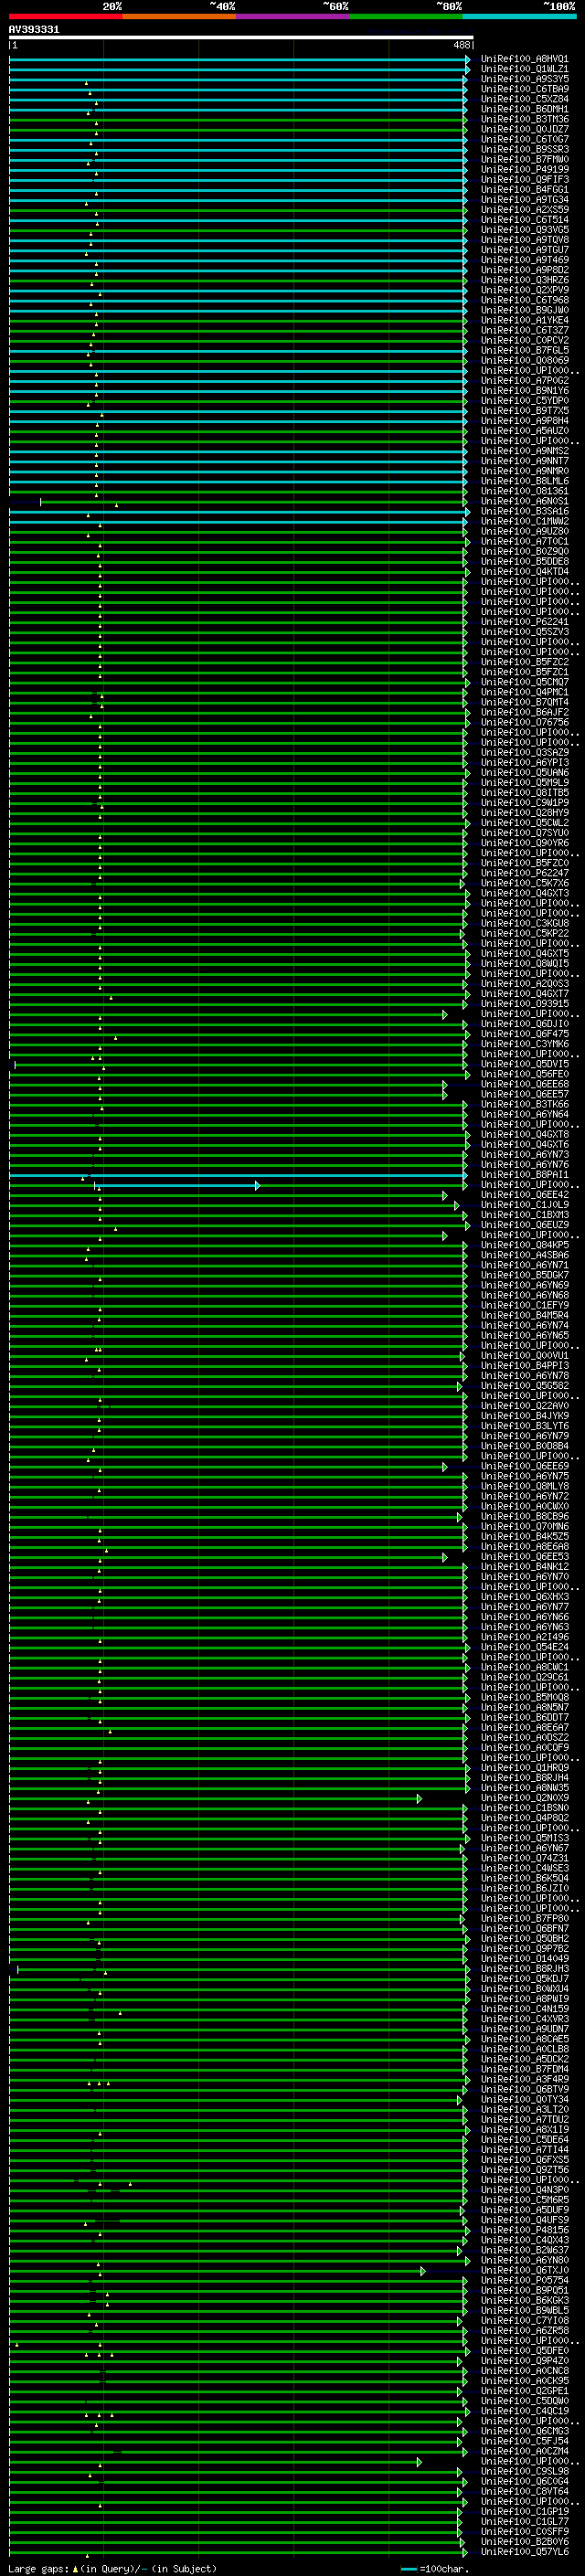Click hit label UniRef100_B5DGK7
The width and height of the screenshot is (585, 2576).
[525, 1275]
